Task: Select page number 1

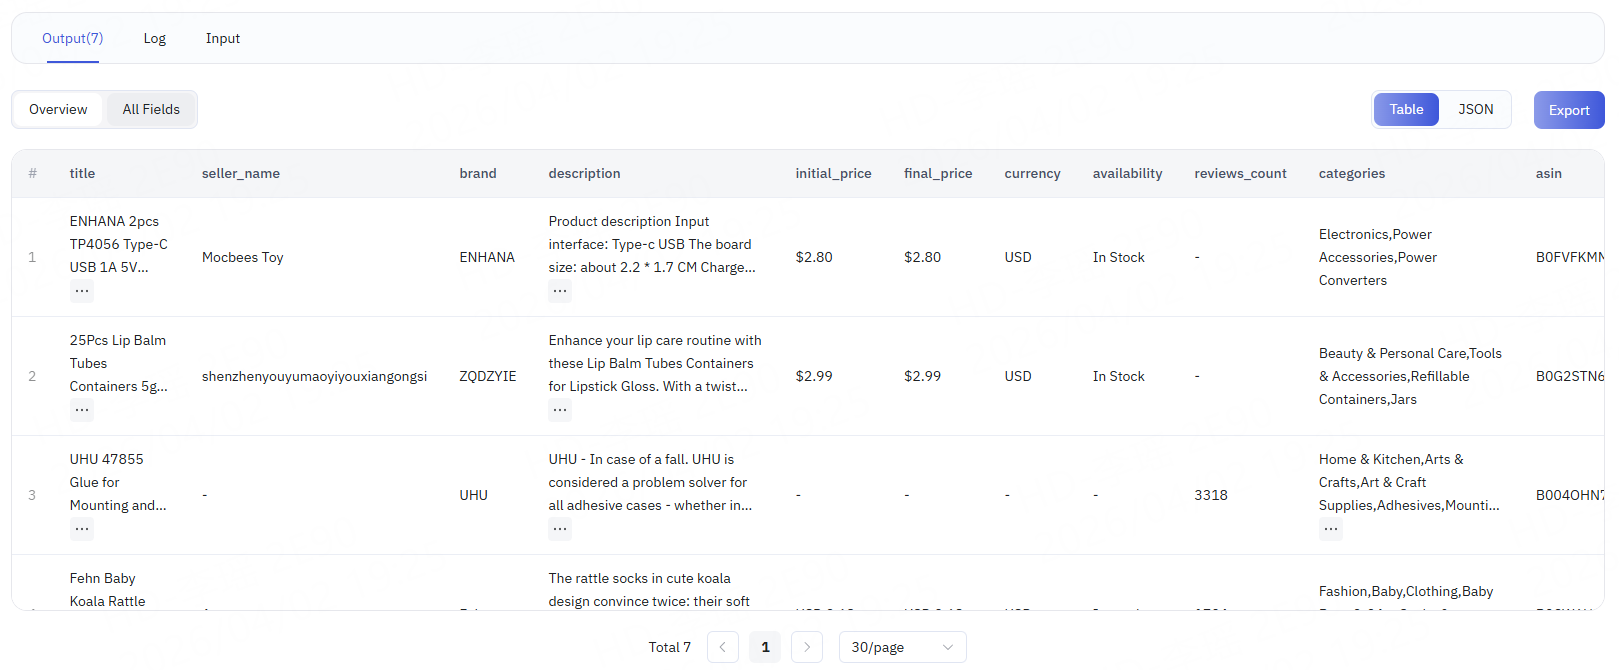Action: click(765, 647)
